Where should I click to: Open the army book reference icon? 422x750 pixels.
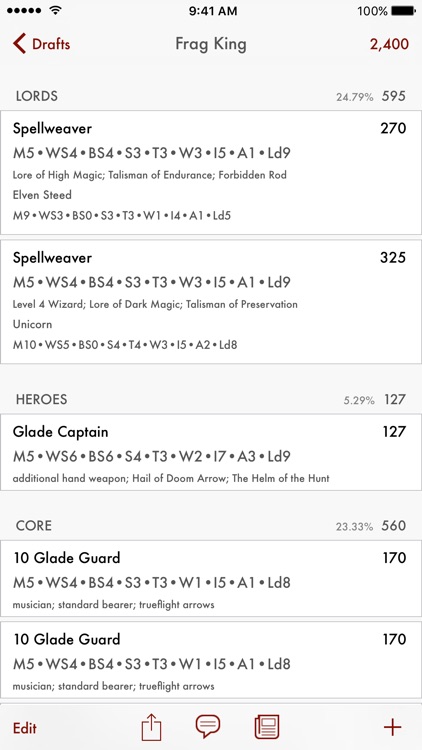[x=267, y=728]
